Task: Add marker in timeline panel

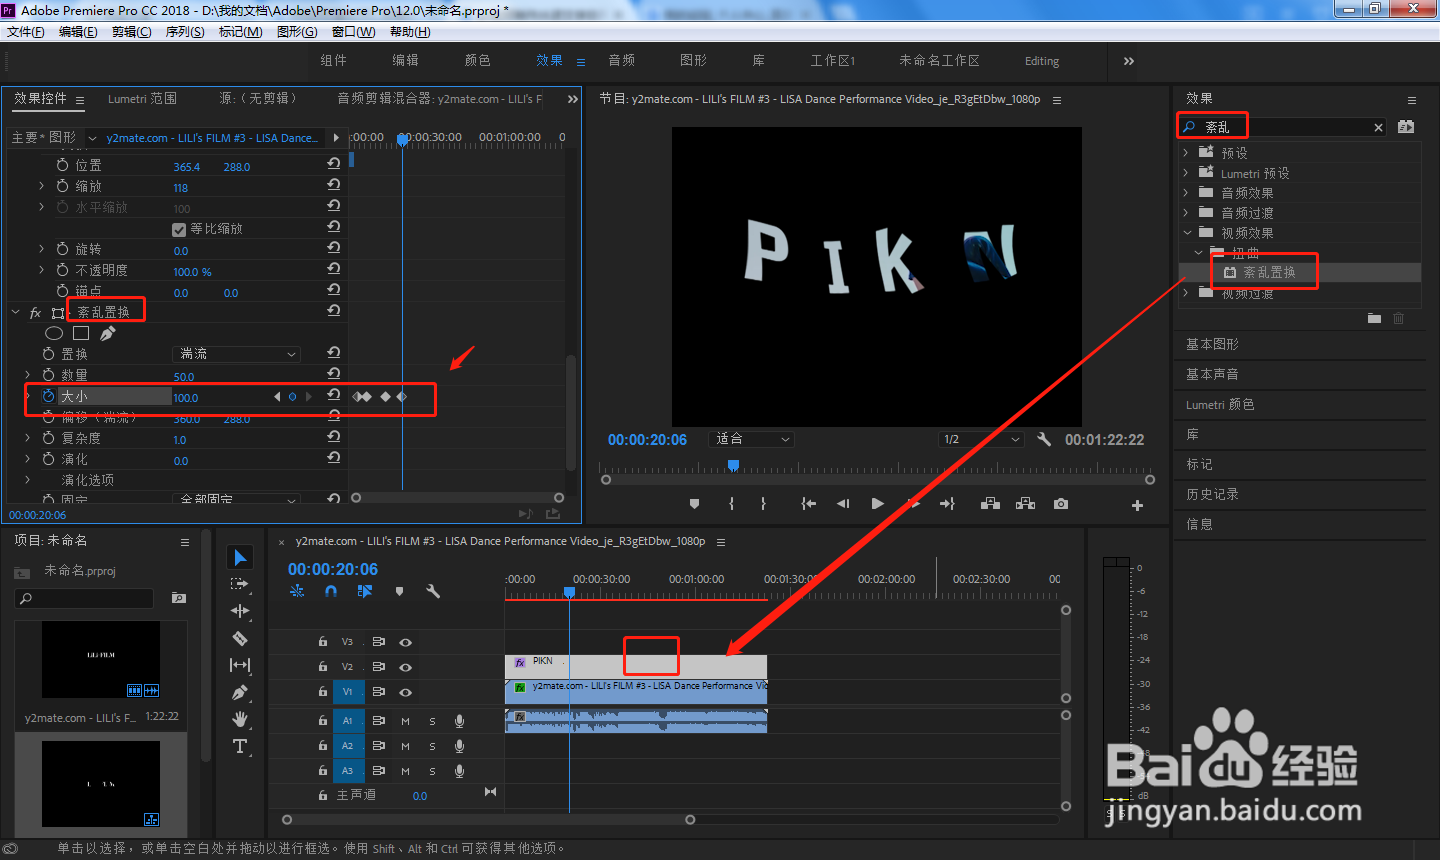Action: [x=399, y=591]
